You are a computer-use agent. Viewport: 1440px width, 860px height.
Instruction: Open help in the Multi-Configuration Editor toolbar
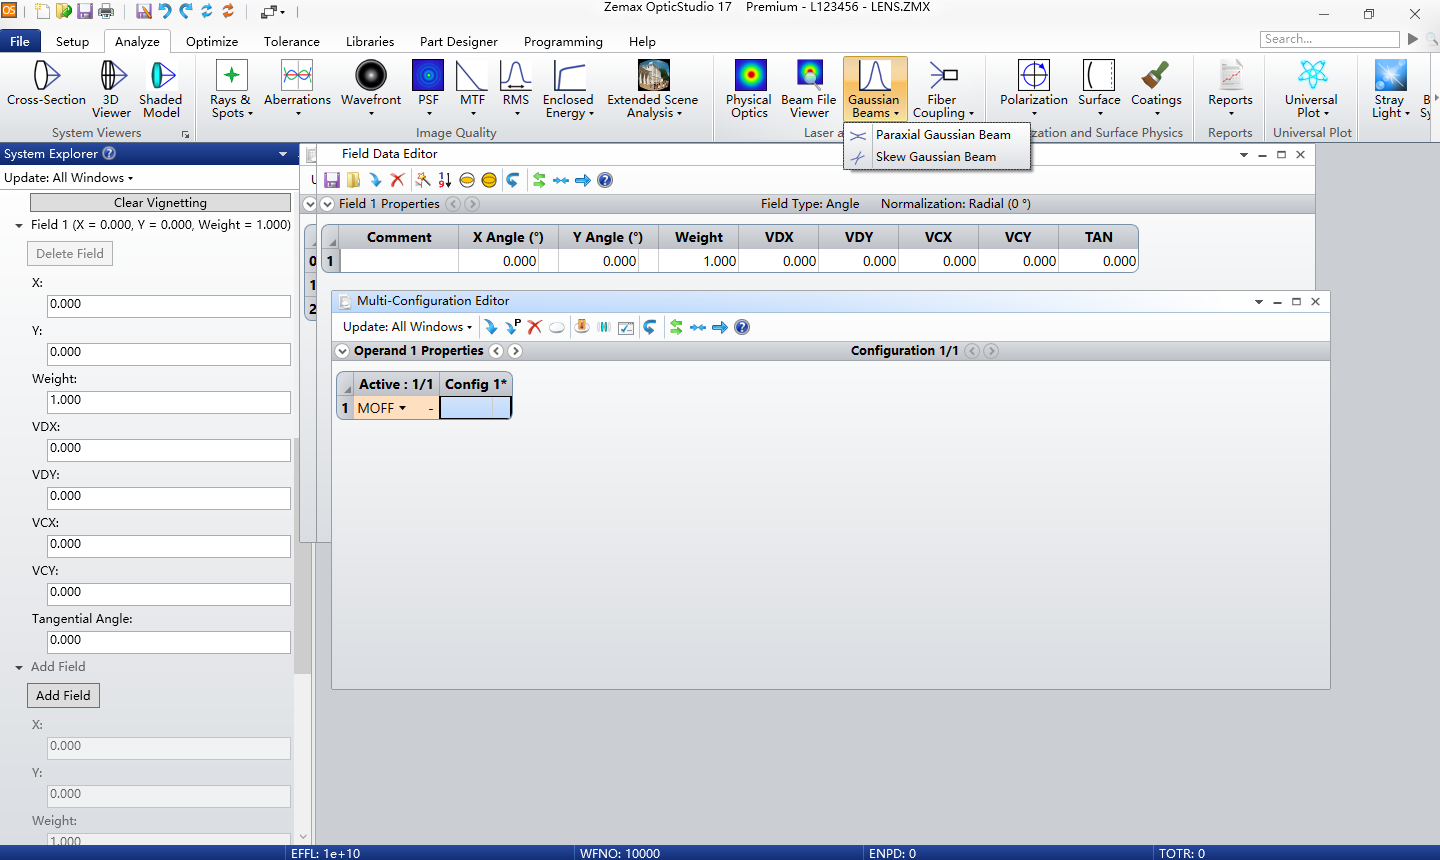pyautogui.click(x=742, y=327)
